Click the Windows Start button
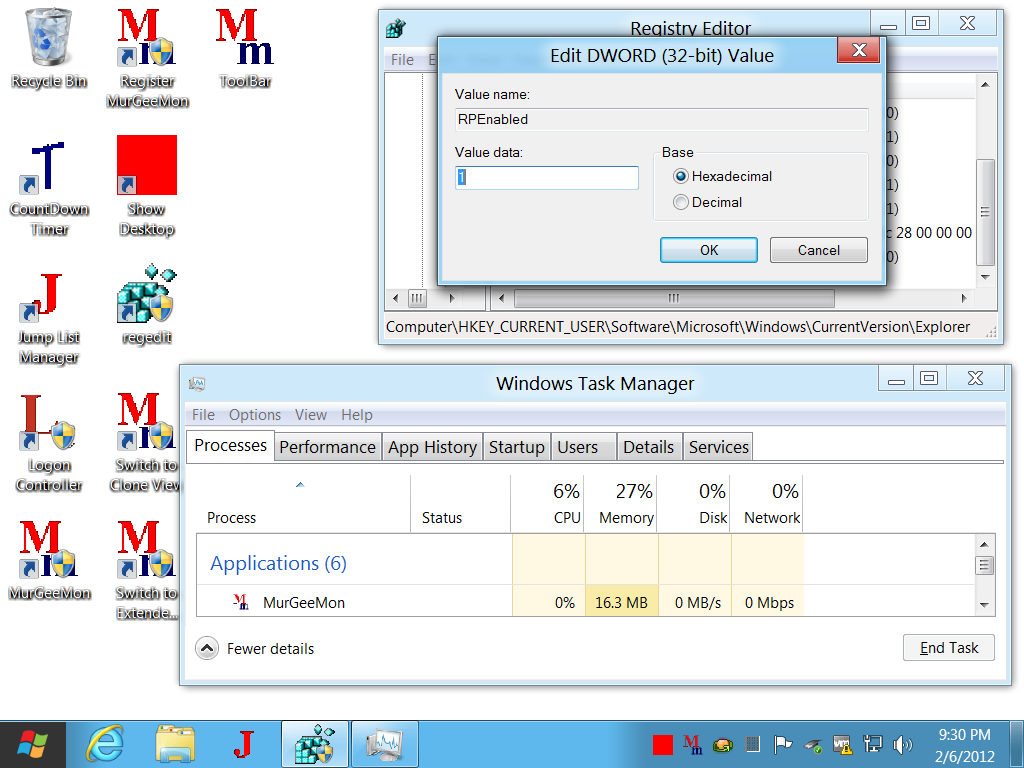This screenshot has width=1024, height=768. [x=33, y=744]
